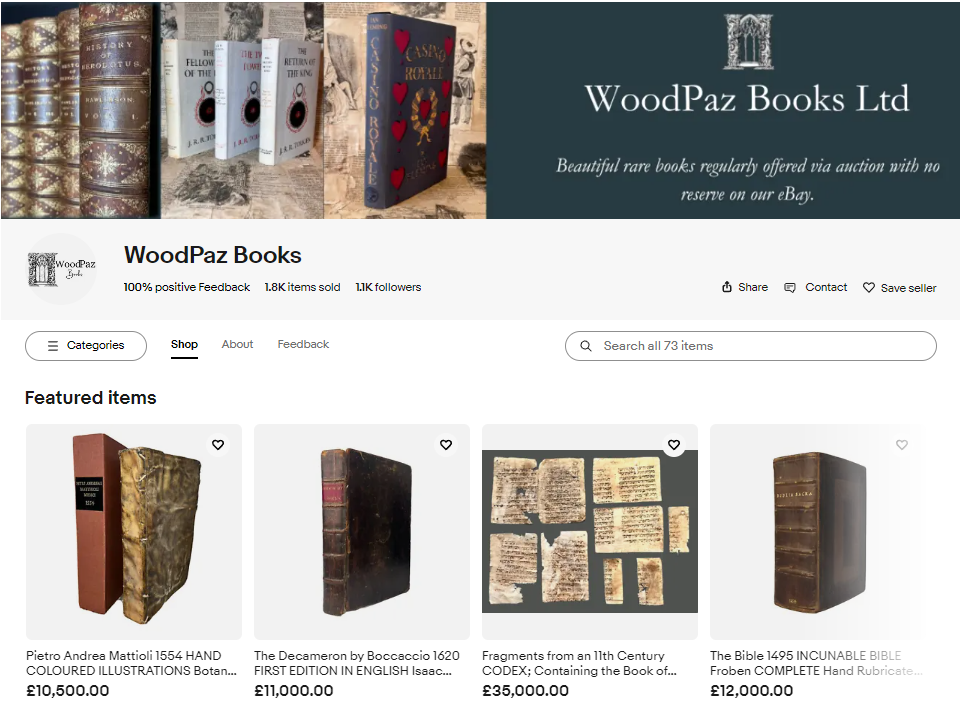This screenshot has height=727, width=960.
Task: Toggle watchlist heart on 11th Century Codex
Action: pyautogui.click(x=673, y=445)
